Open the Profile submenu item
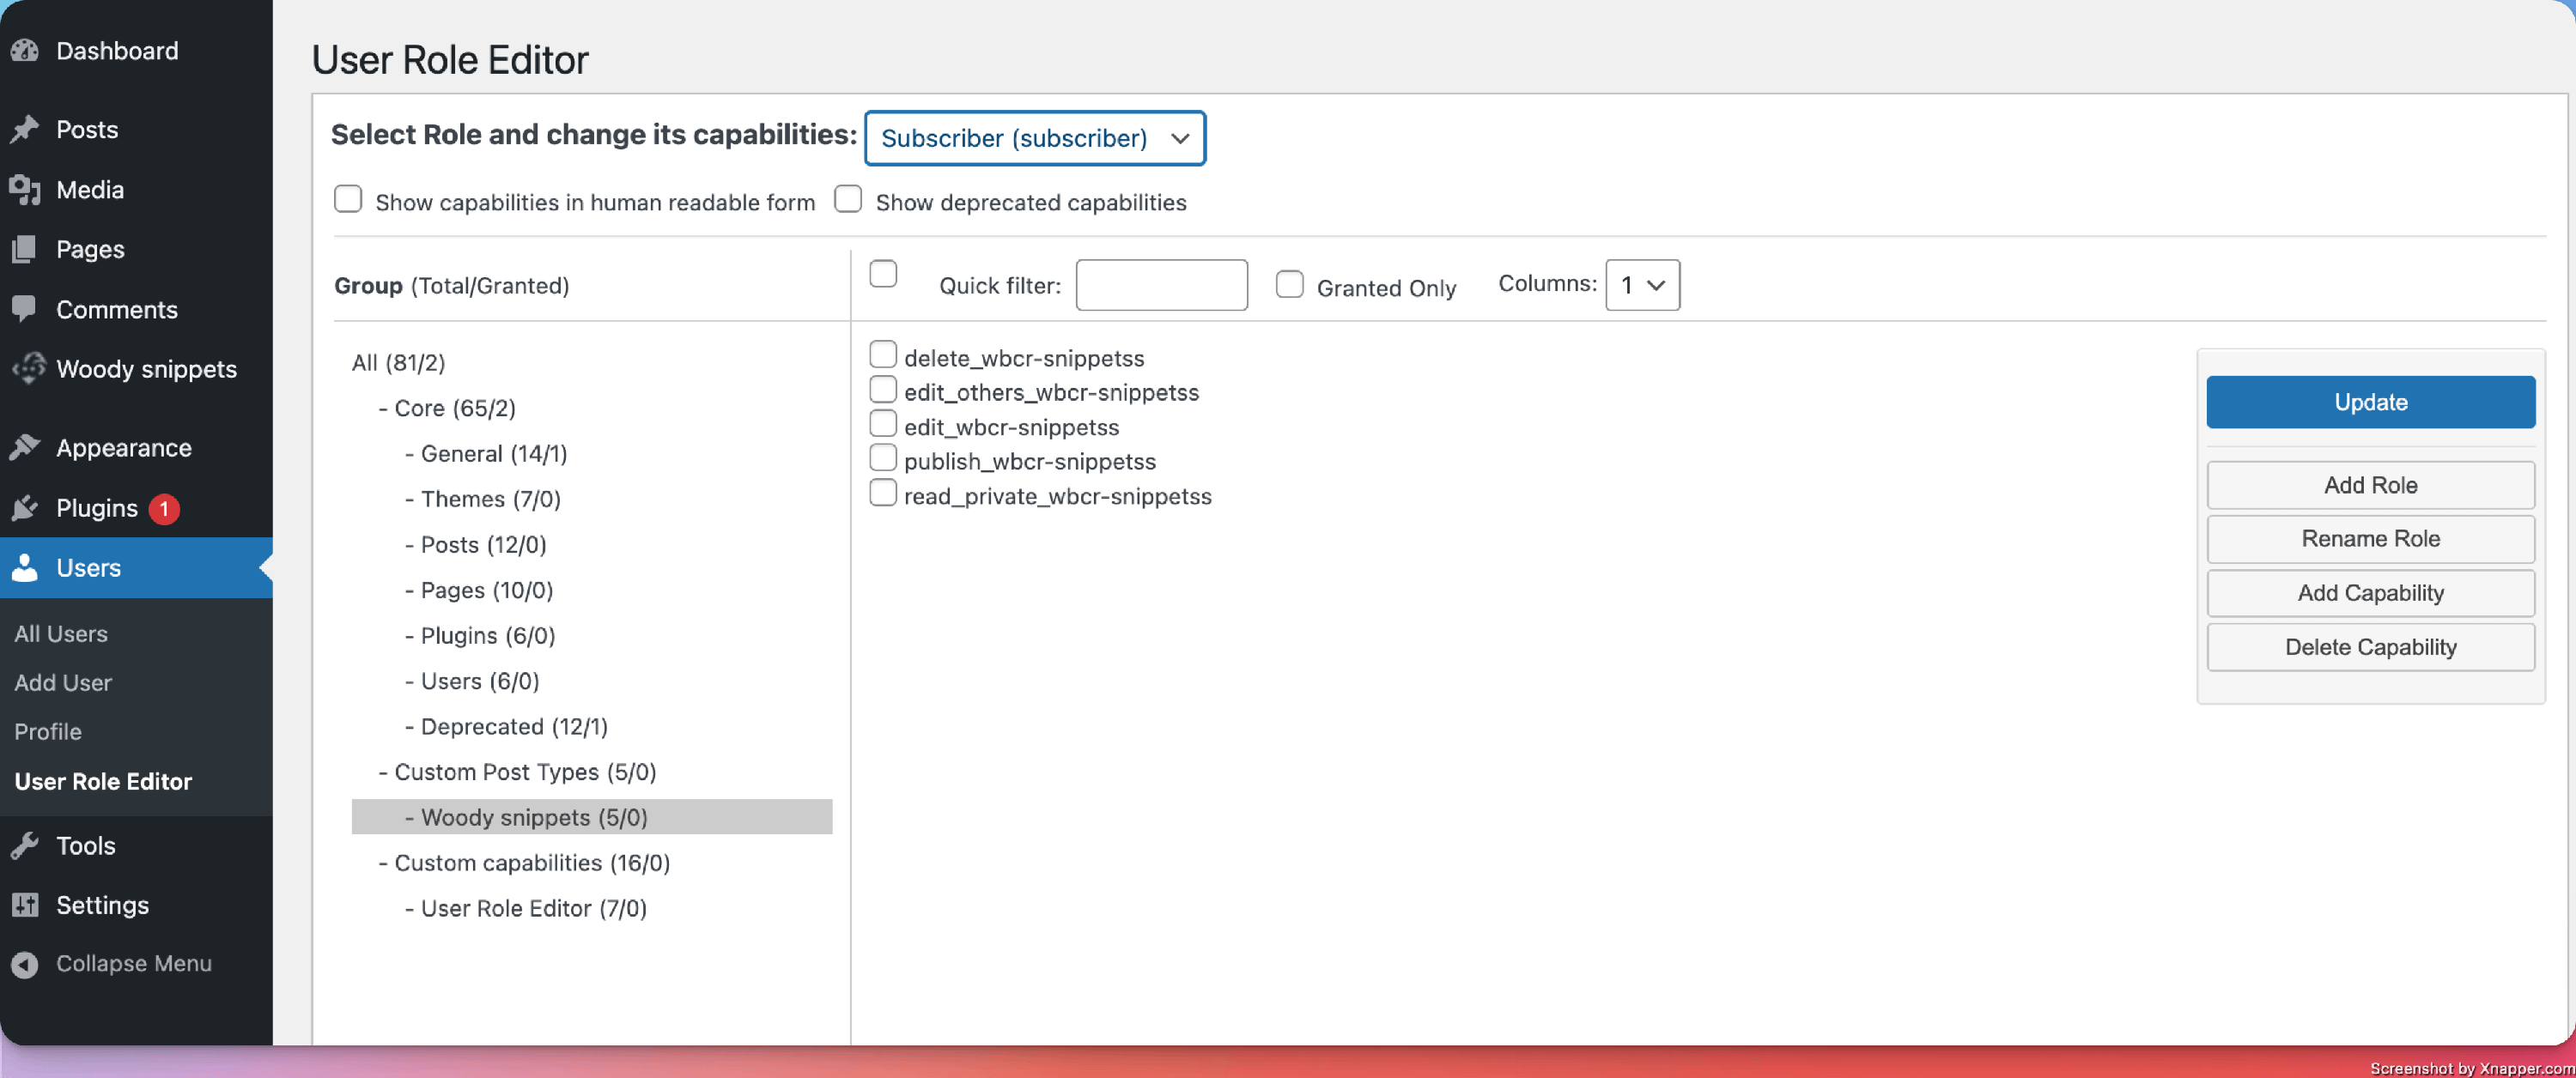Screen dimensions: 2576x1078 point(48,731)
